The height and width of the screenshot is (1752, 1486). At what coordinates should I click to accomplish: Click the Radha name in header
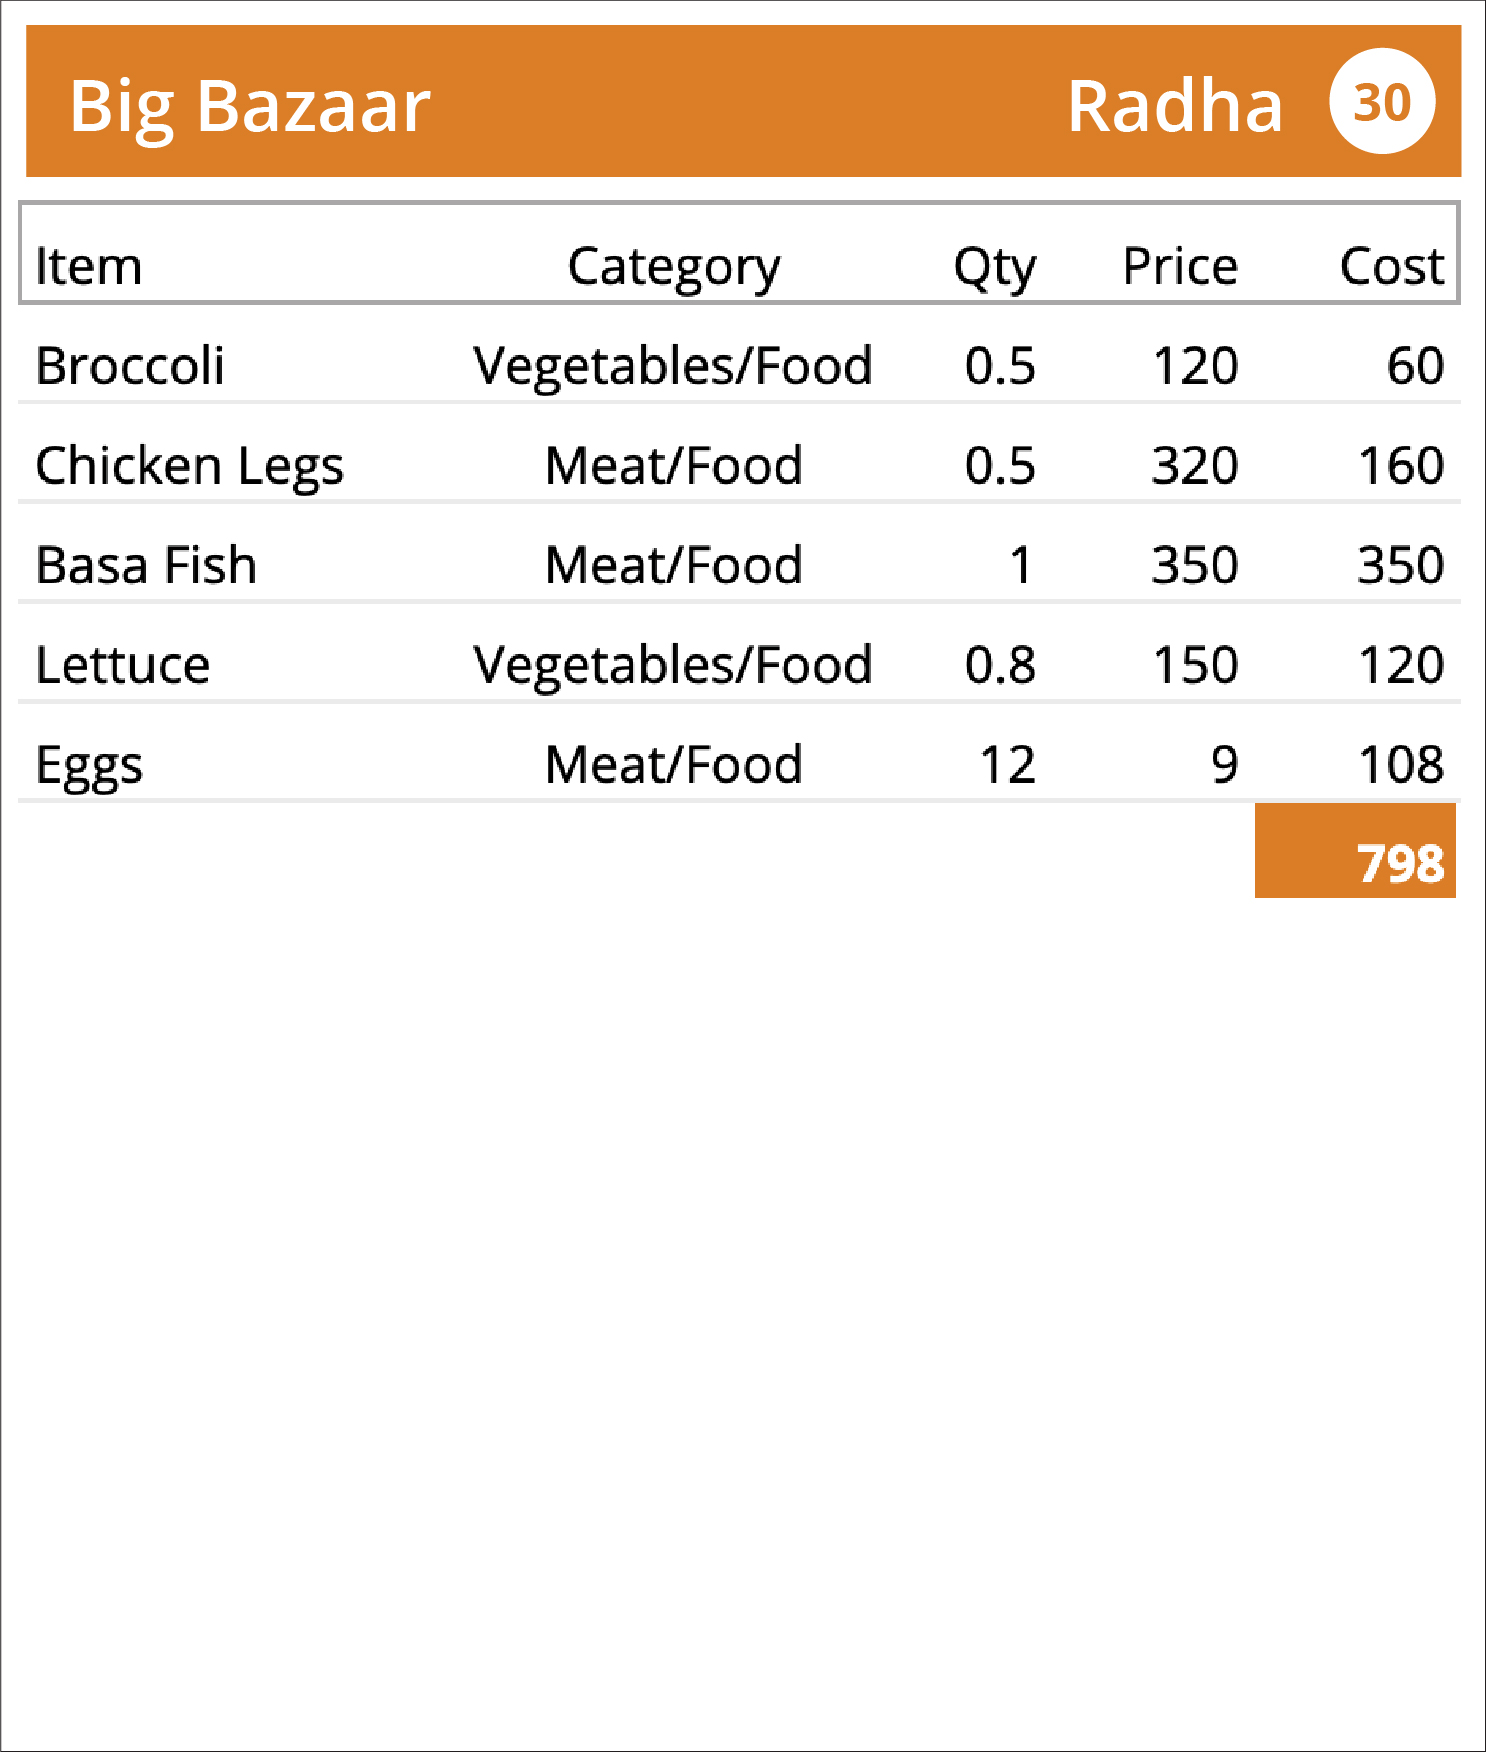coord(1175,105)
